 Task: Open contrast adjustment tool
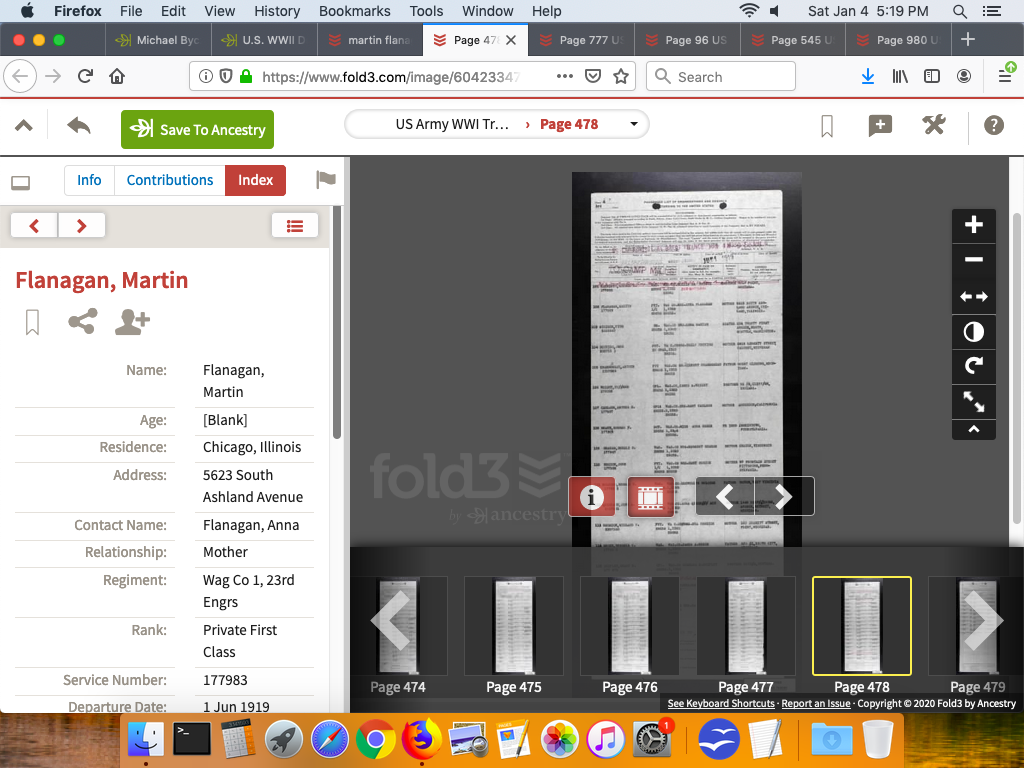[973, 331]
